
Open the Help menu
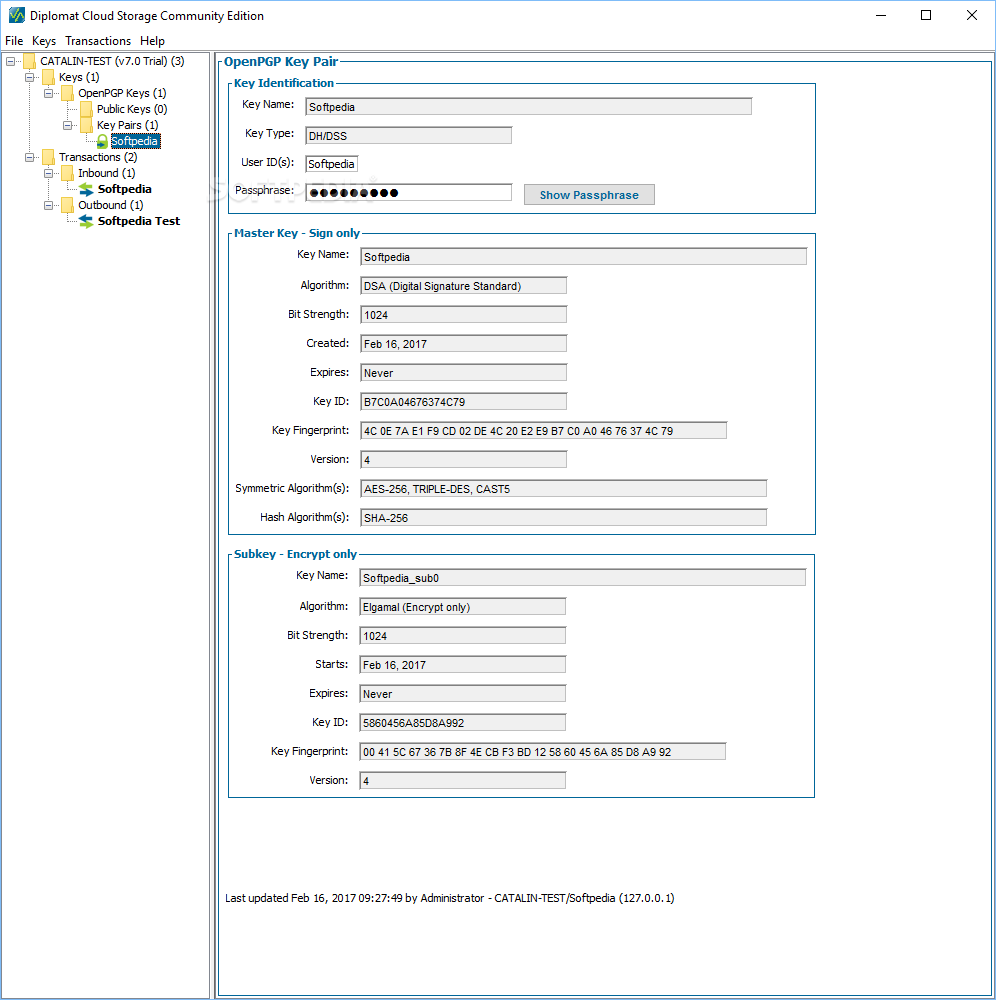(x=152, y=41)
